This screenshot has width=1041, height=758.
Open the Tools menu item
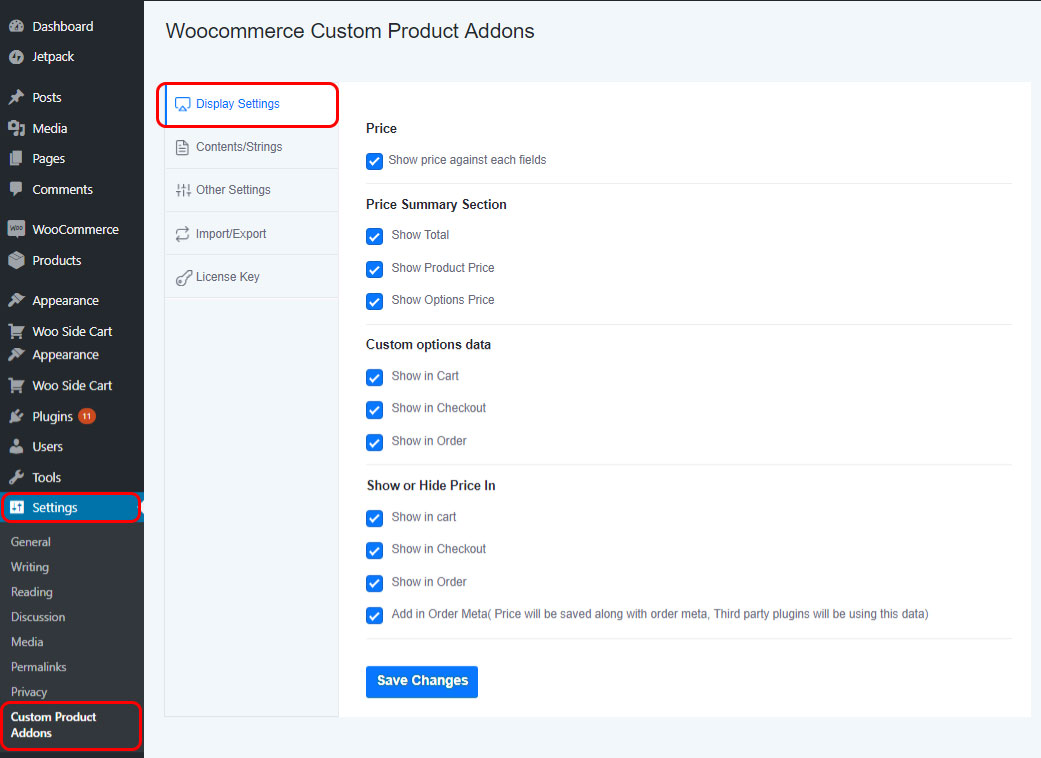(x=72, y=477)
